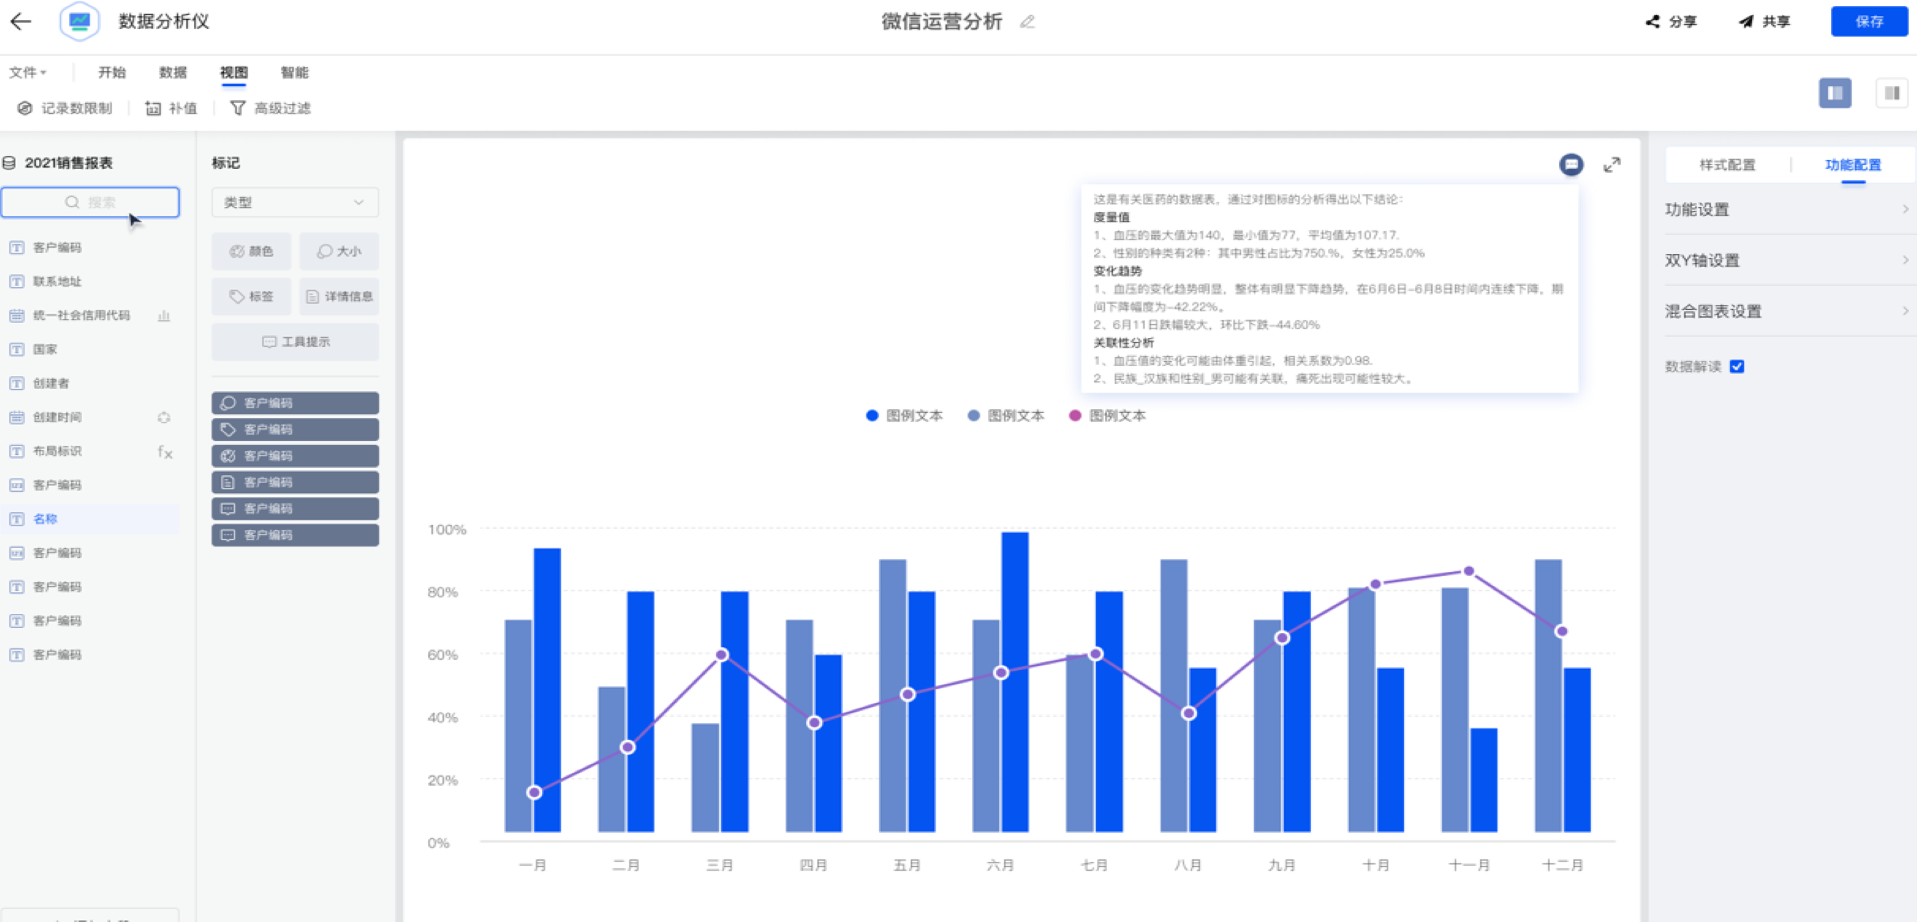Switch to the 样式配置 tab

[1727, 165]
